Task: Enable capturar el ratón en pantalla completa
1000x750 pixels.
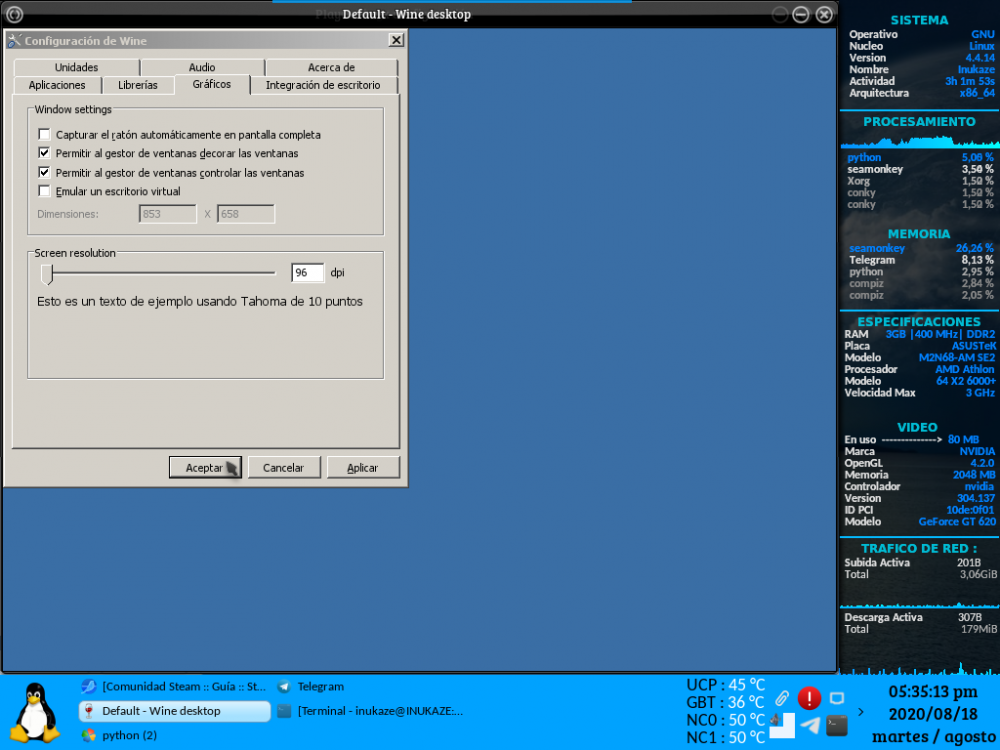Action: [x=44, y=134]
